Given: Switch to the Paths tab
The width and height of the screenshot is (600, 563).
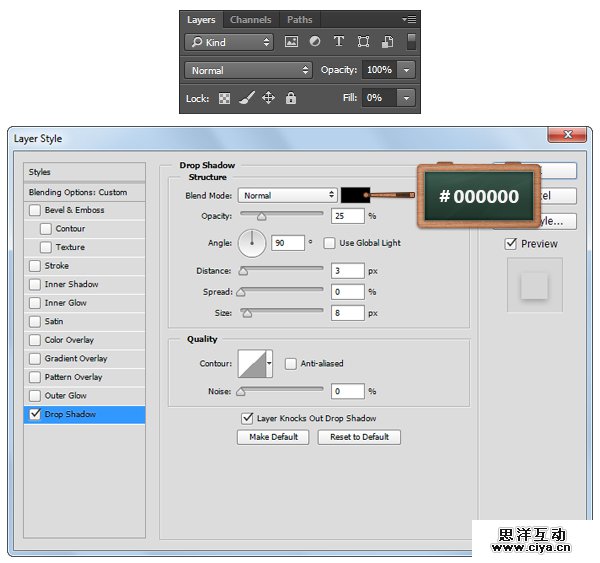Looking at the screenshot, I should point(299,19).
